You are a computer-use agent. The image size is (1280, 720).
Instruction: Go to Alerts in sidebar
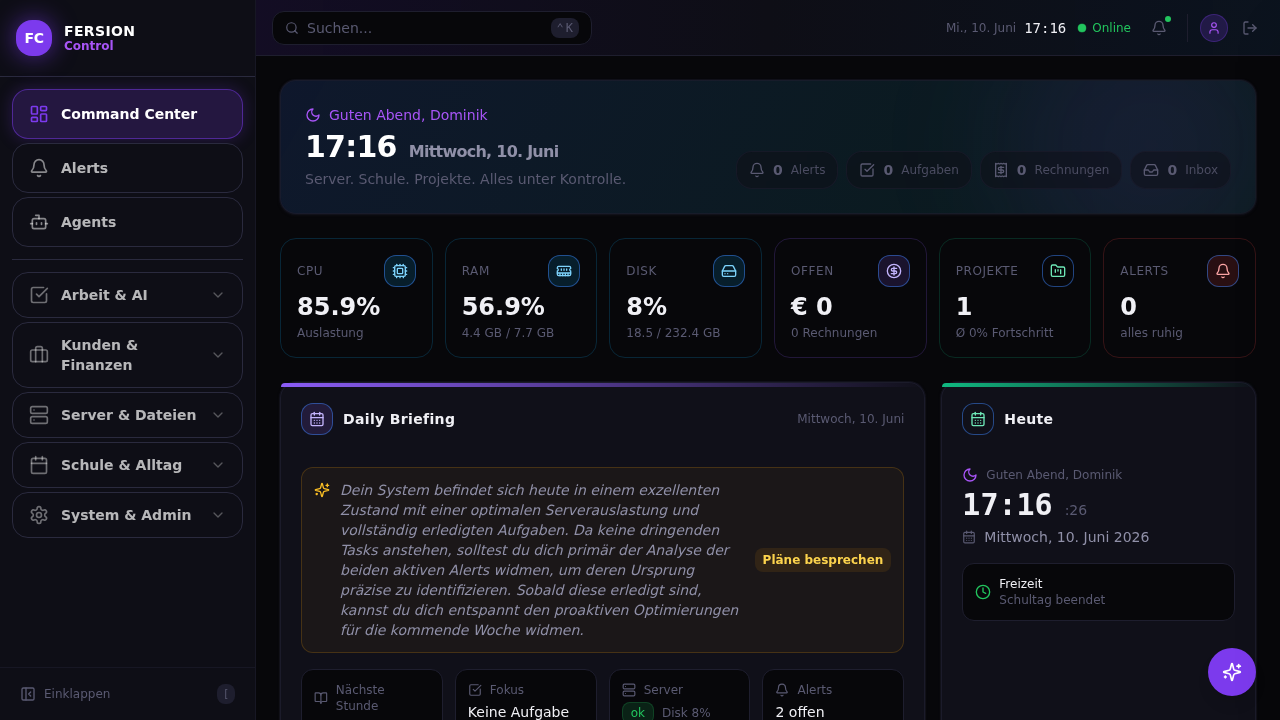[127, 168]
